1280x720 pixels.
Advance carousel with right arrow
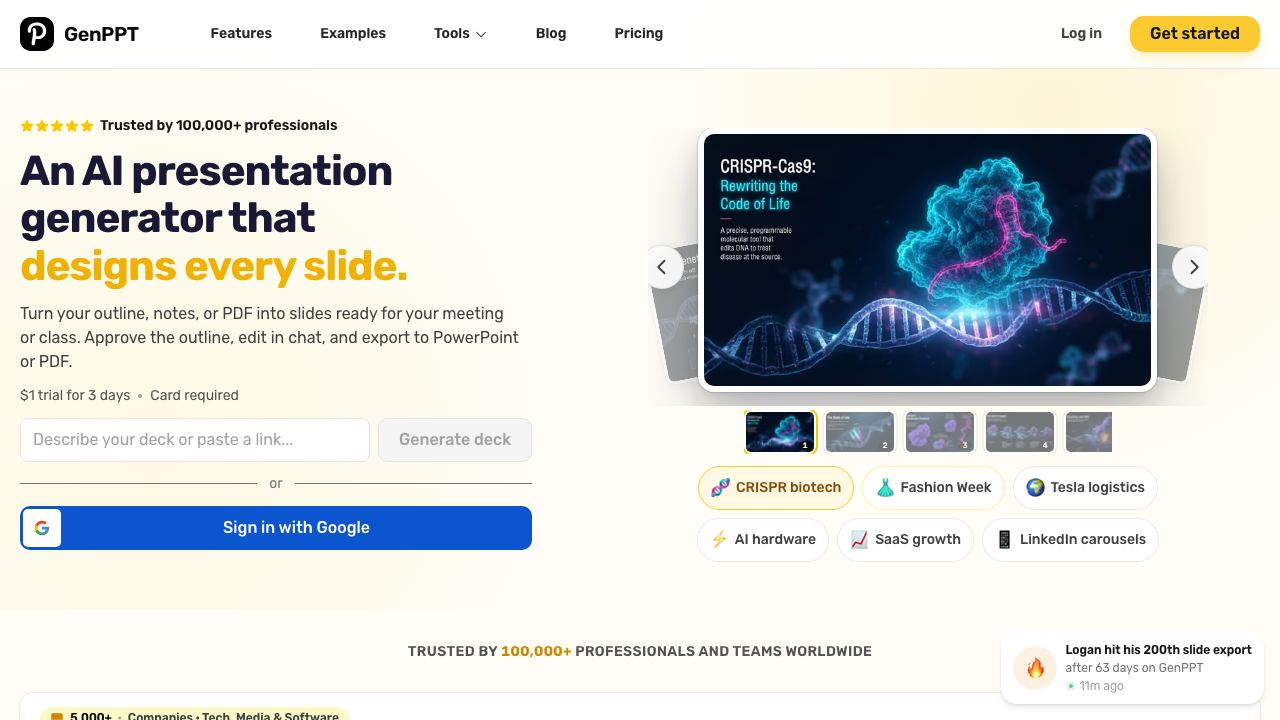(x=1192, y=267)
